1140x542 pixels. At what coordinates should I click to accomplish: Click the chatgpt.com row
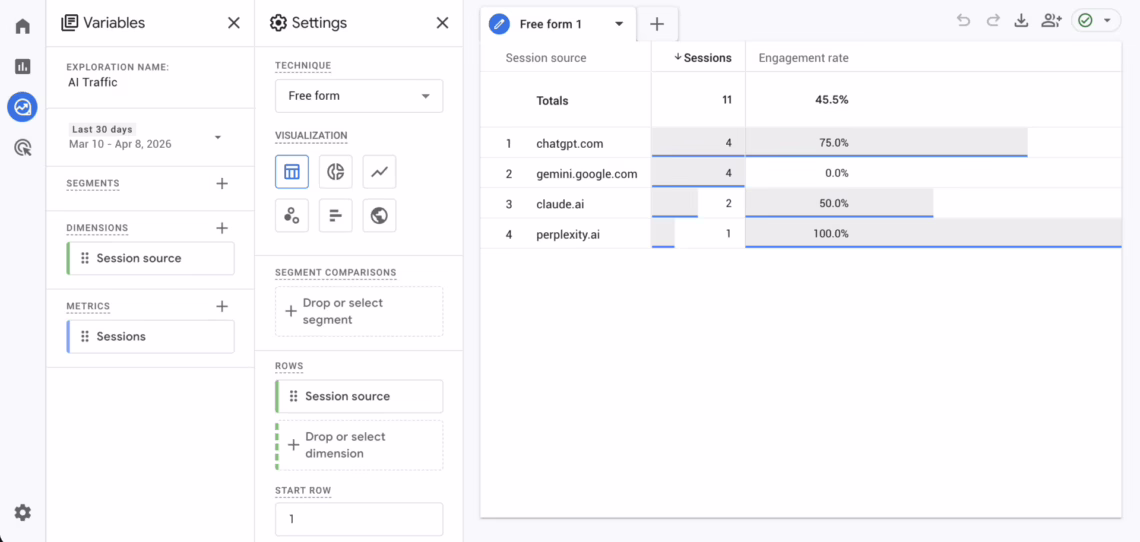[x=800, y=143]
